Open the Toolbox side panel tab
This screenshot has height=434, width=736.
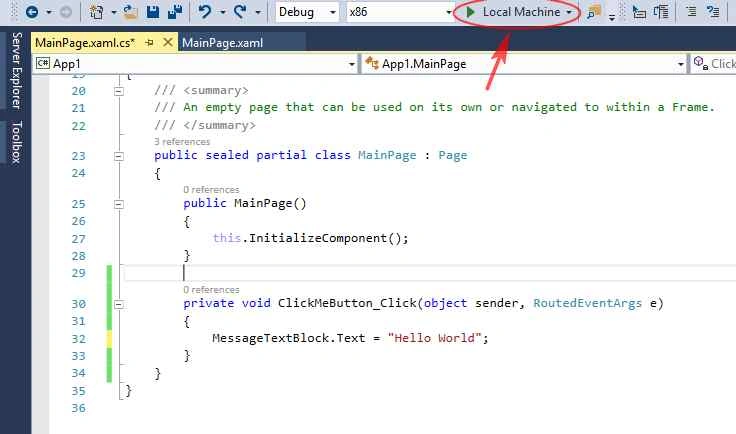point(16,142)
